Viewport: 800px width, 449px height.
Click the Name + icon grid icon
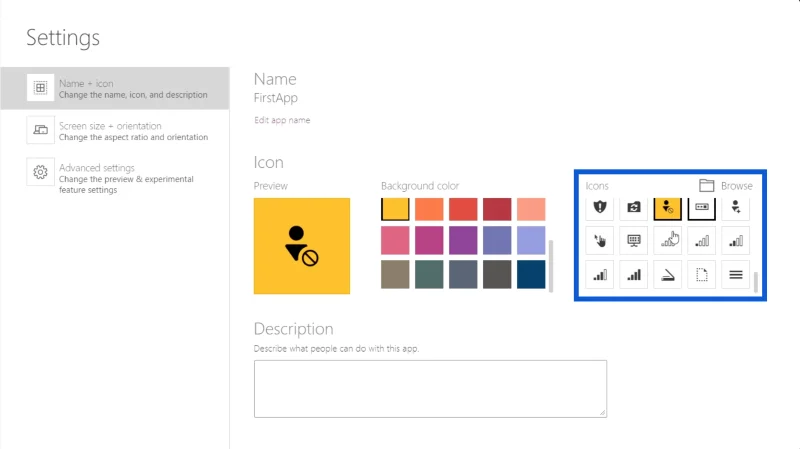point(40,88)
